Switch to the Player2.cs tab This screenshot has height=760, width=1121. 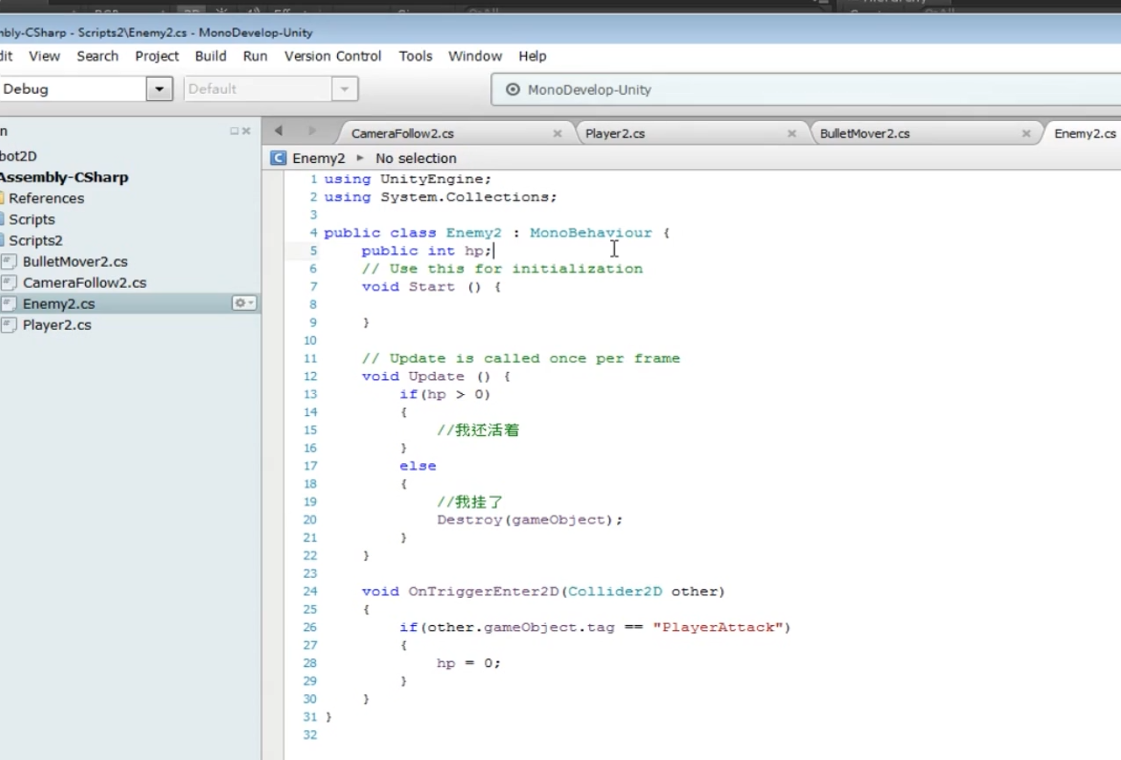[615, 134]
